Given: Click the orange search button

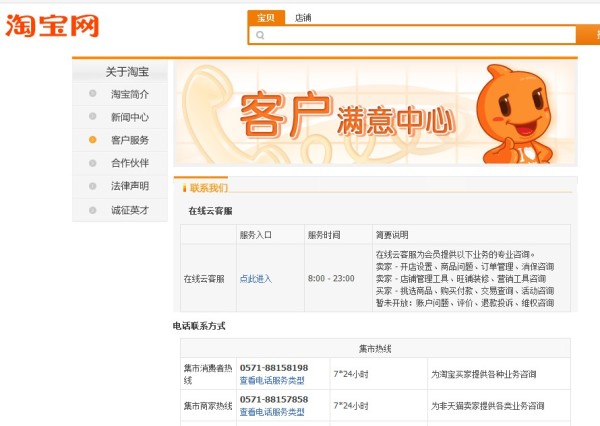Looking at the screenshot, I should [x=588, y=35].
